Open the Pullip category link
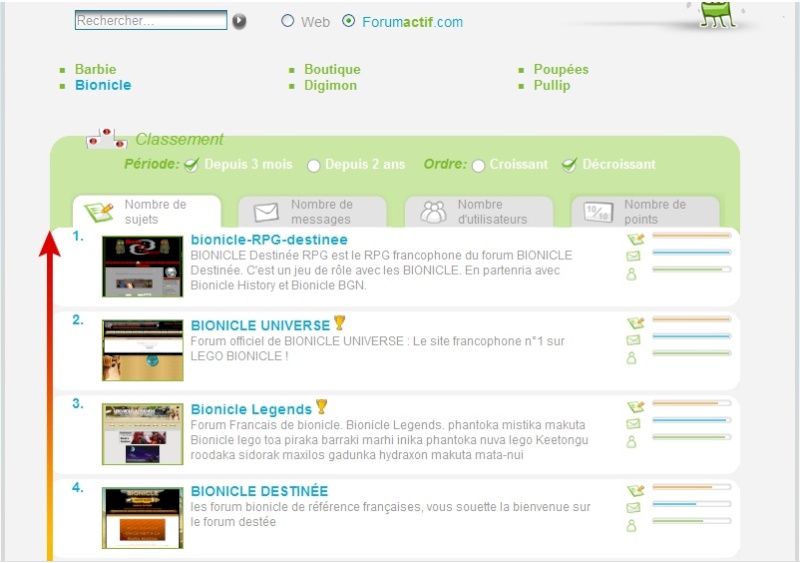 [552, 85]
